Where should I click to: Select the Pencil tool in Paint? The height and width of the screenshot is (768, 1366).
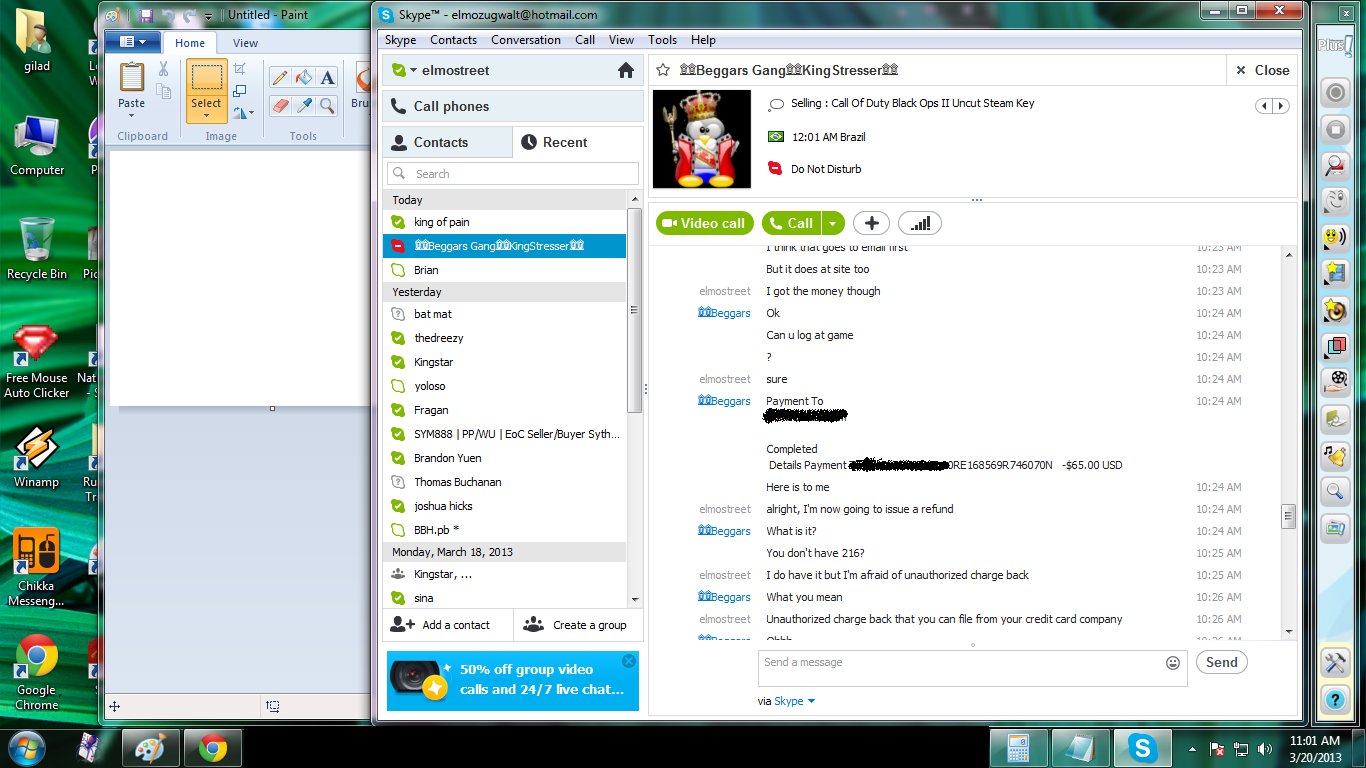coord(280,77)
